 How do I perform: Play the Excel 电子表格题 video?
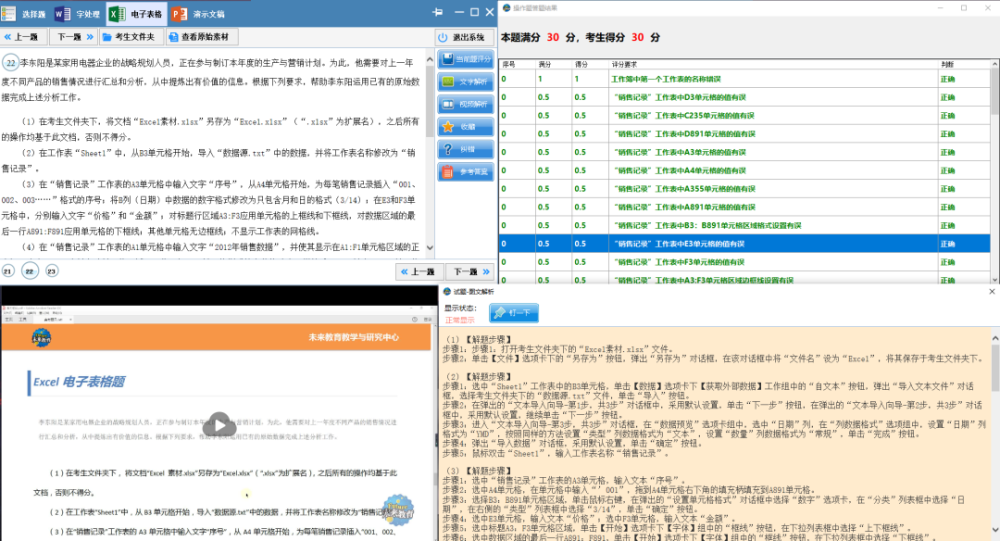point(220,424)
